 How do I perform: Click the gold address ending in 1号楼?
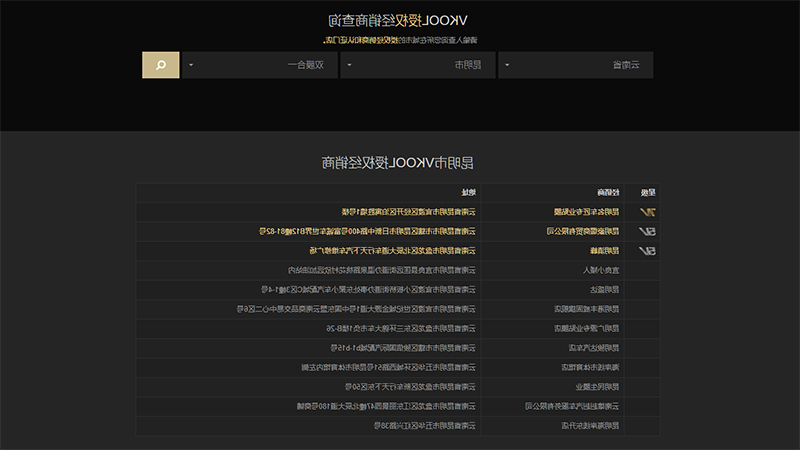(408, 212)
